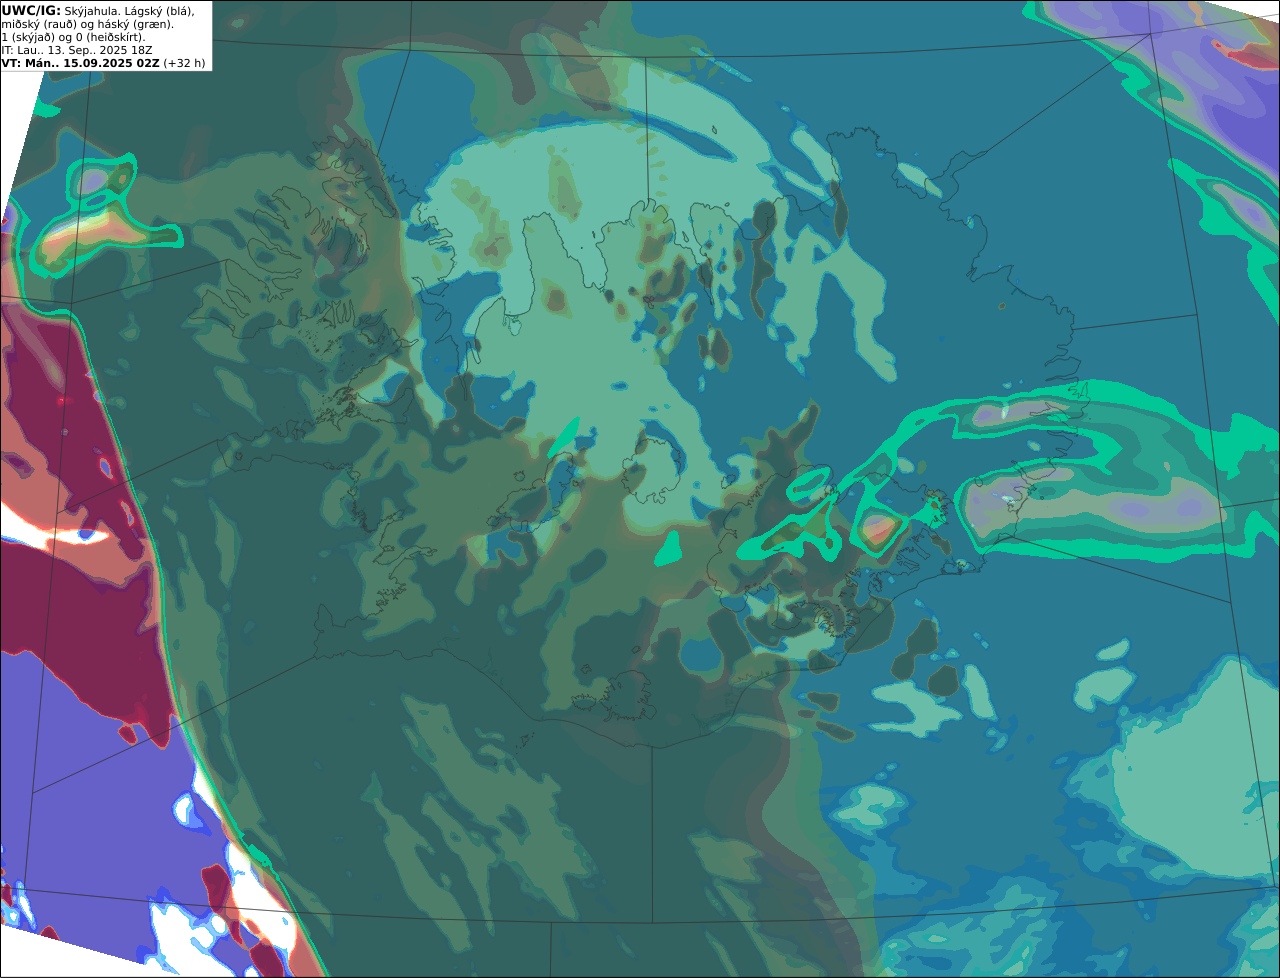The height and width of the screenshot is (978, 1280).
Task: Select the 'Skýjahula. Lágský (blá),' legend text
Action: tap(129, 10)
